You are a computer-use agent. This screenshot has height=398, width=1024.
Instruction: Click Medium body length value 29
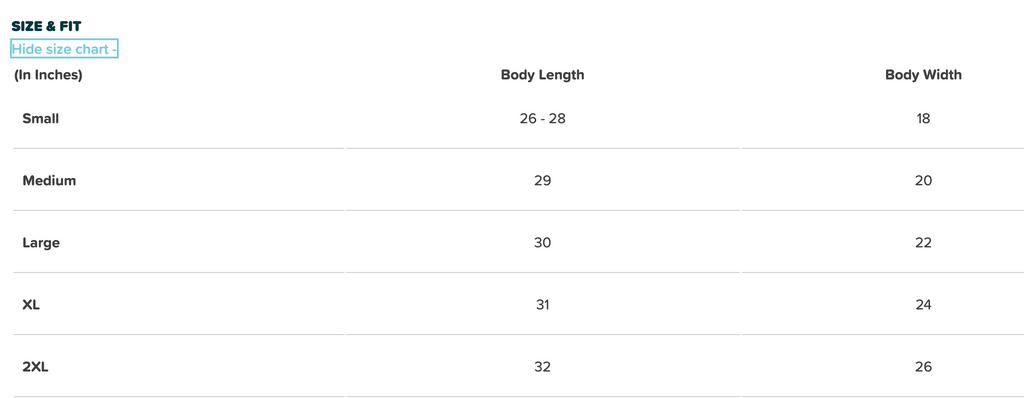[x=543, y=181]
